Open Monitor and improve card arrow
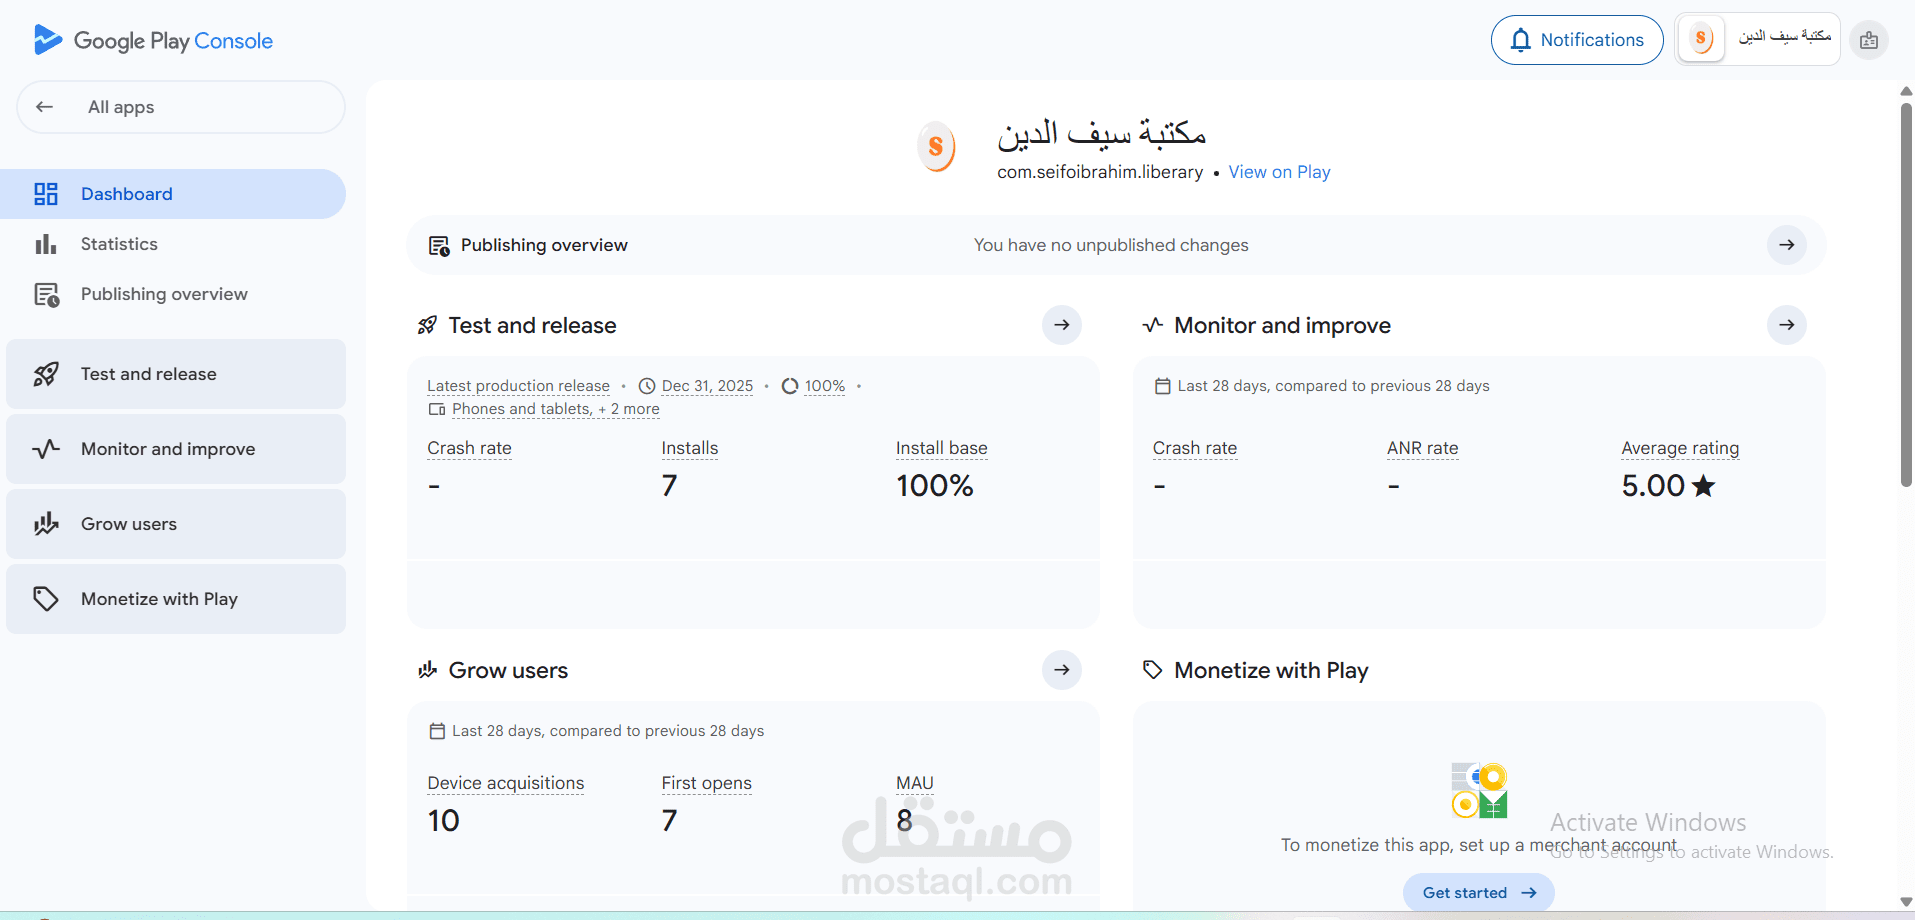 tap(1786, 325)
